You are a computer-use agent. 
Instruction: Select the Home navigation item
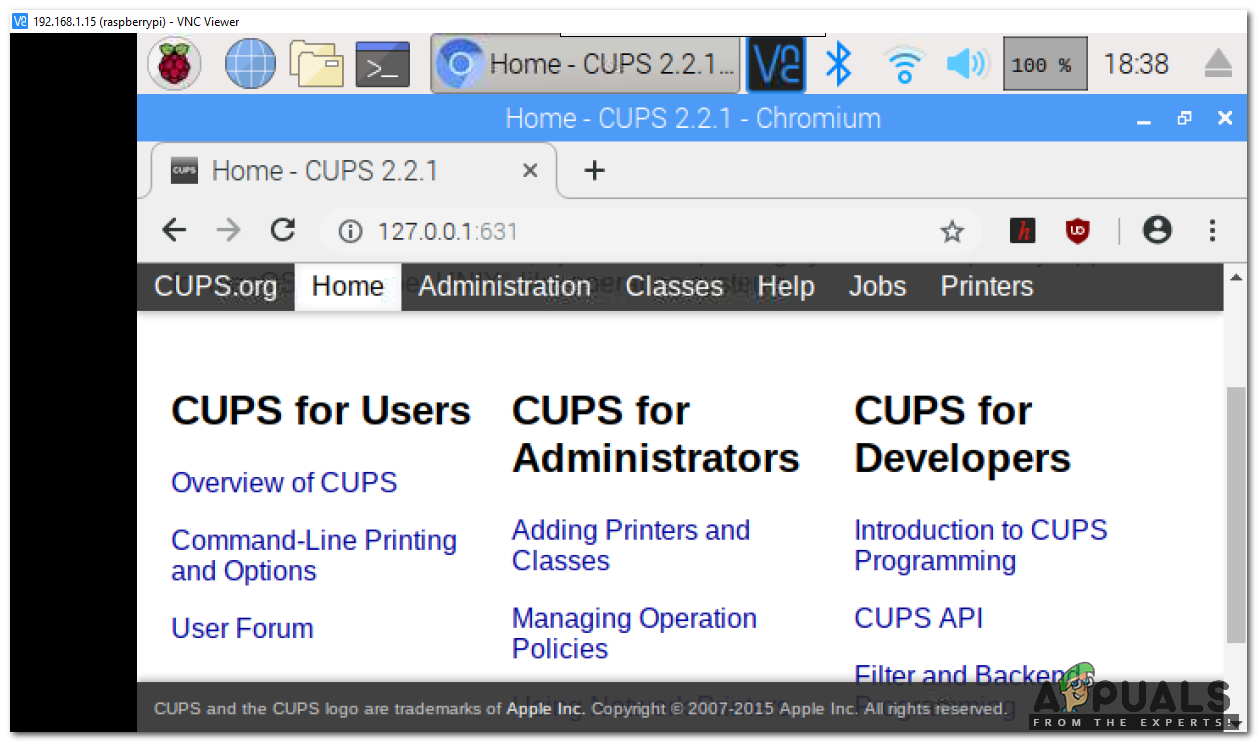coord(348,287)
